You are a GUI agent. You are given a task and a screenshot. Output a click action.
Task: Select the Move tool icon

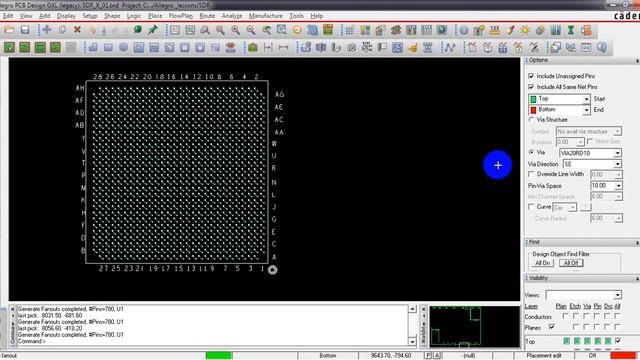[47, 30]
